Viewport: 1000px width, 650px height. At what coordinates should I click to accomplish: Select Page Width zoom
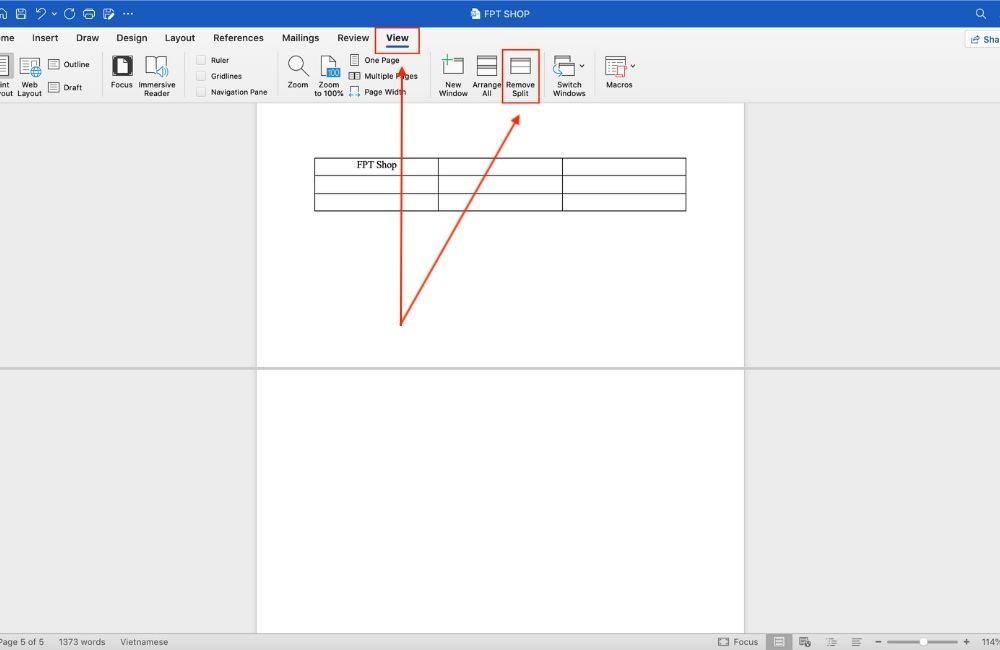click(x=378, y=92)
